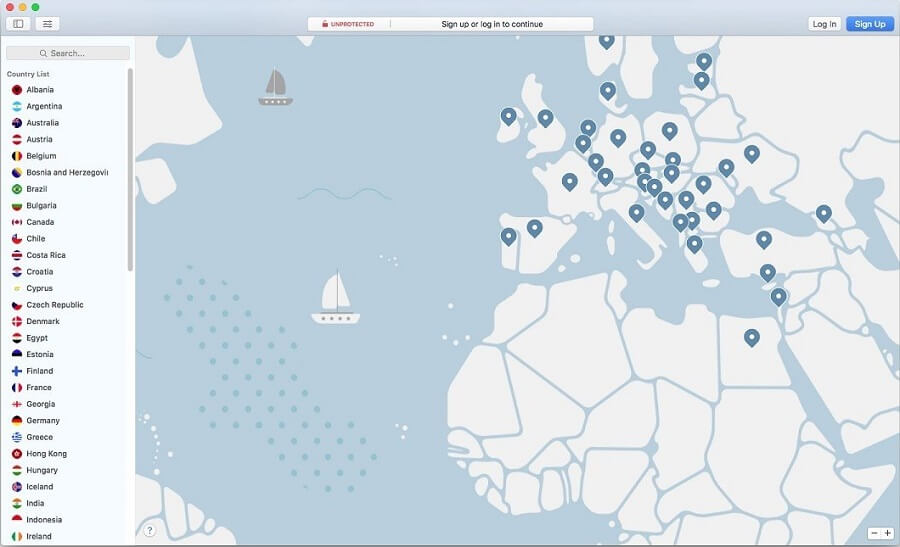Image resolution: width=900 pixels, height=547 pixels.
Task: Open the settings sliders icon
Action: tap(47, 23)
